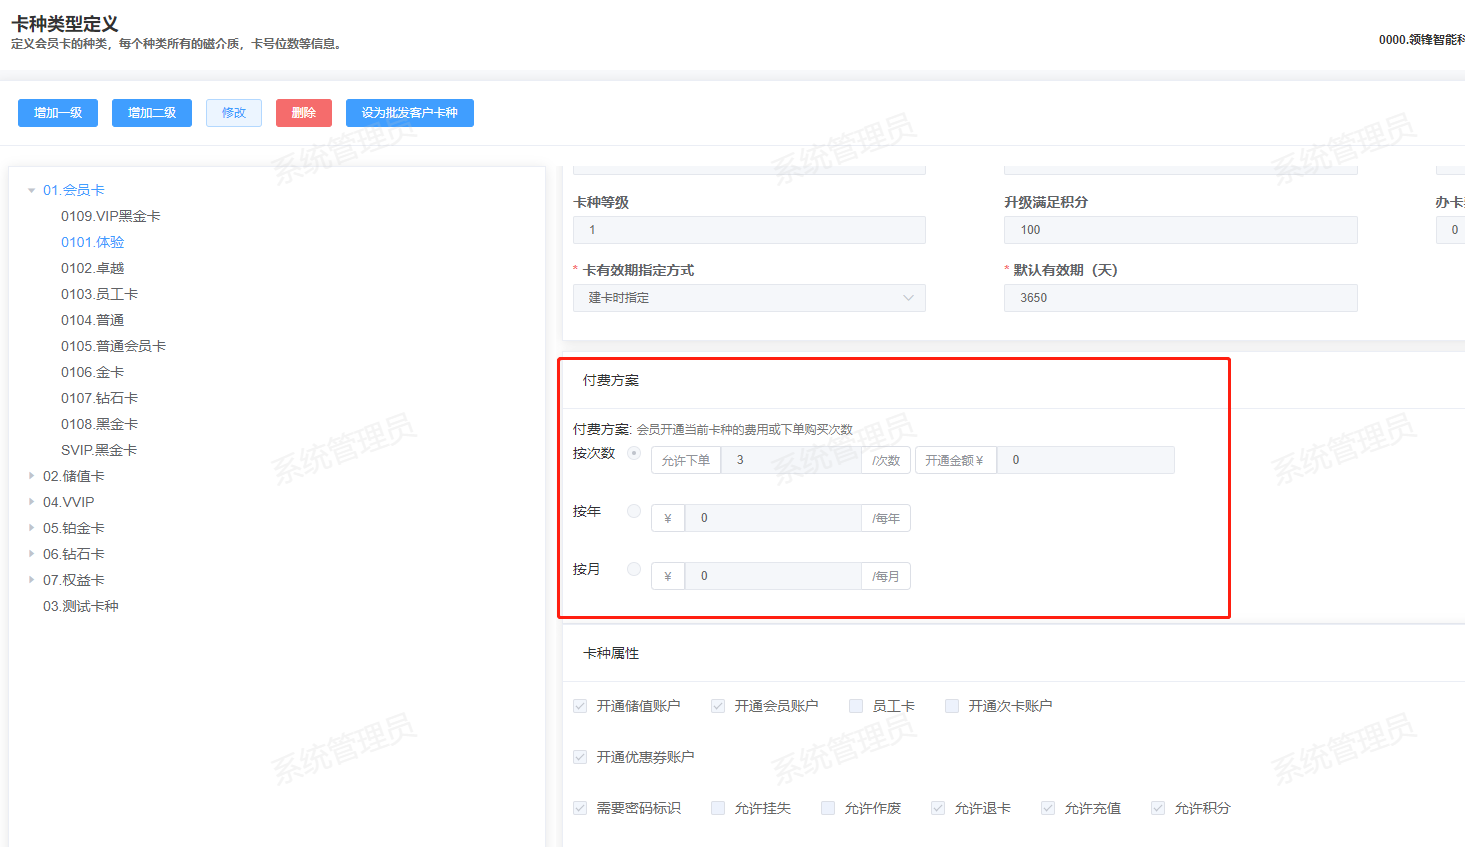Click 设为批发客户卡种 button
The width and height of the screenshot is (1465, 847).
tap(409, 113)
